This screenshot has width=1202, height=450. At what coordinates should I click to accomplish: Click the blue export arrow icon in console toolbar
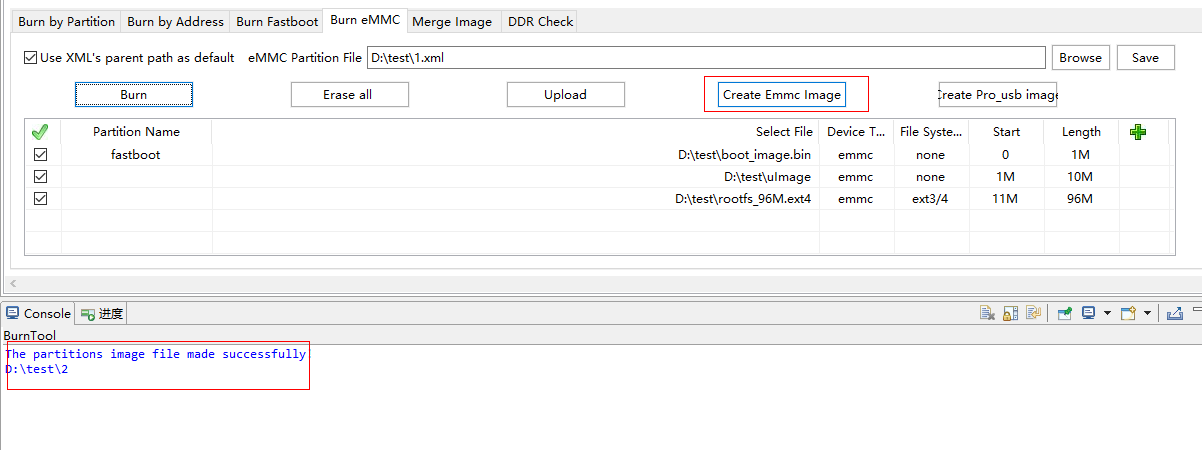point(1176,314)
